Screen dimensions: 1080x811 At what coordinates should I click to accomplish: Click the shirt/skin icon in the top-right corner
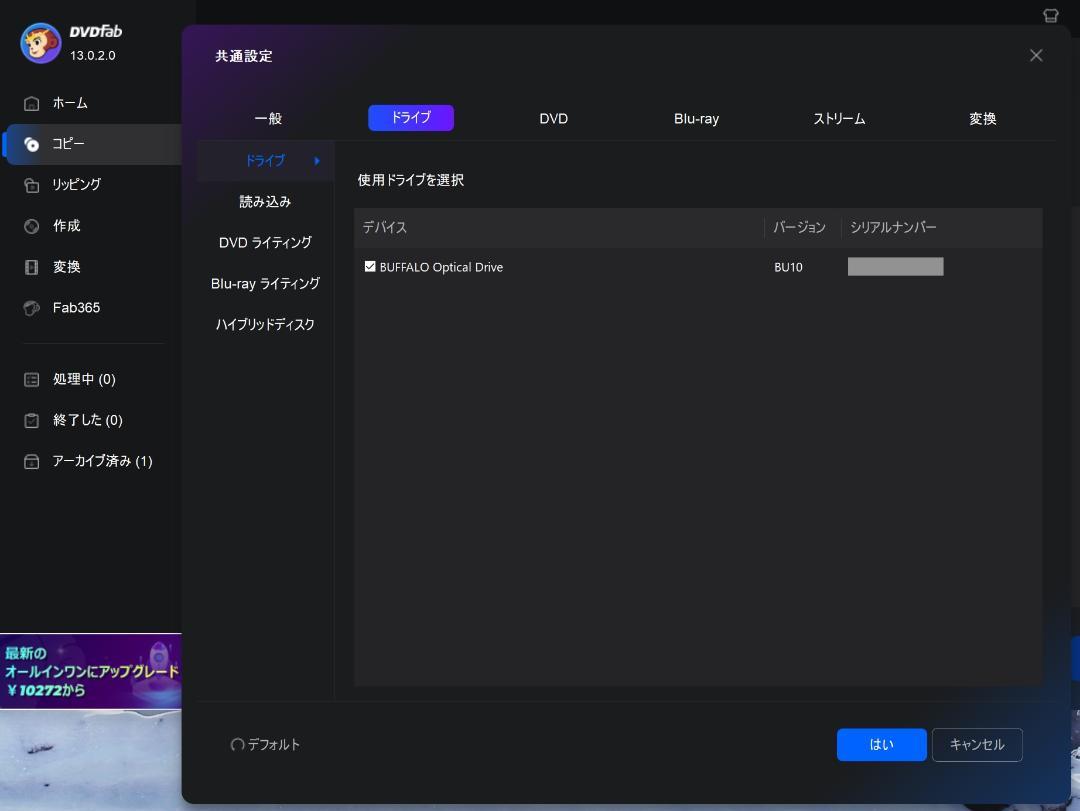(x=1050, y=15)
